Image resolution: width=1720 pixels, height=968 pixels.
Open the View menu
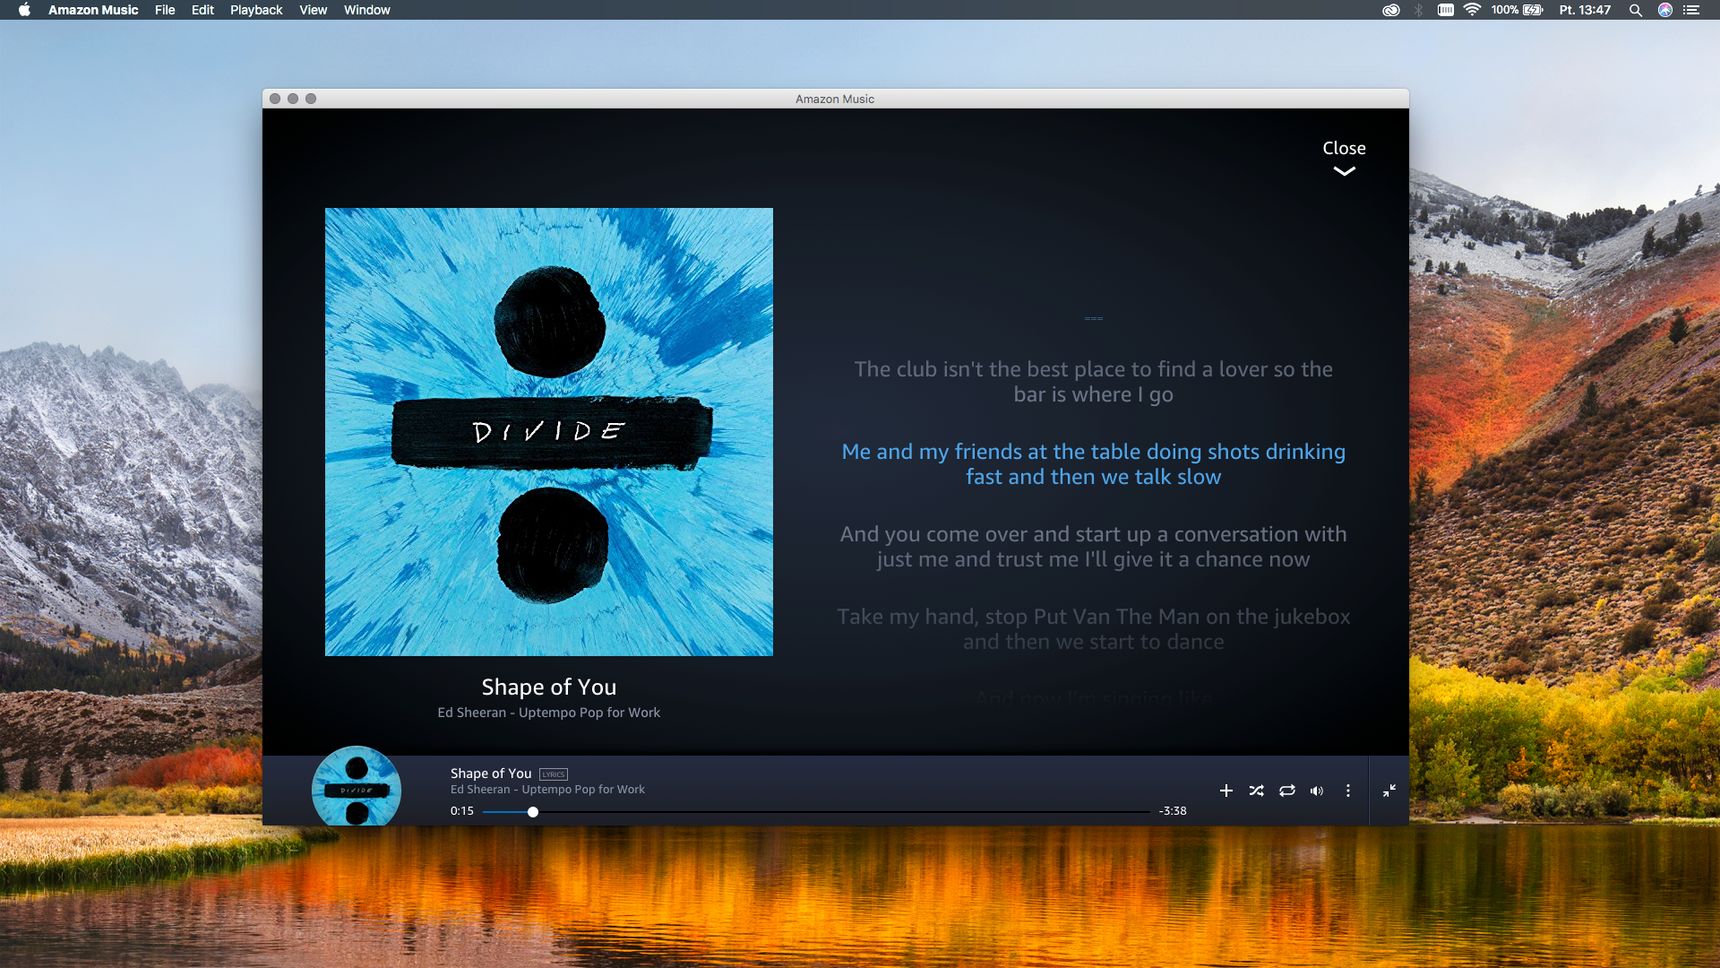[x=313, y=10]
